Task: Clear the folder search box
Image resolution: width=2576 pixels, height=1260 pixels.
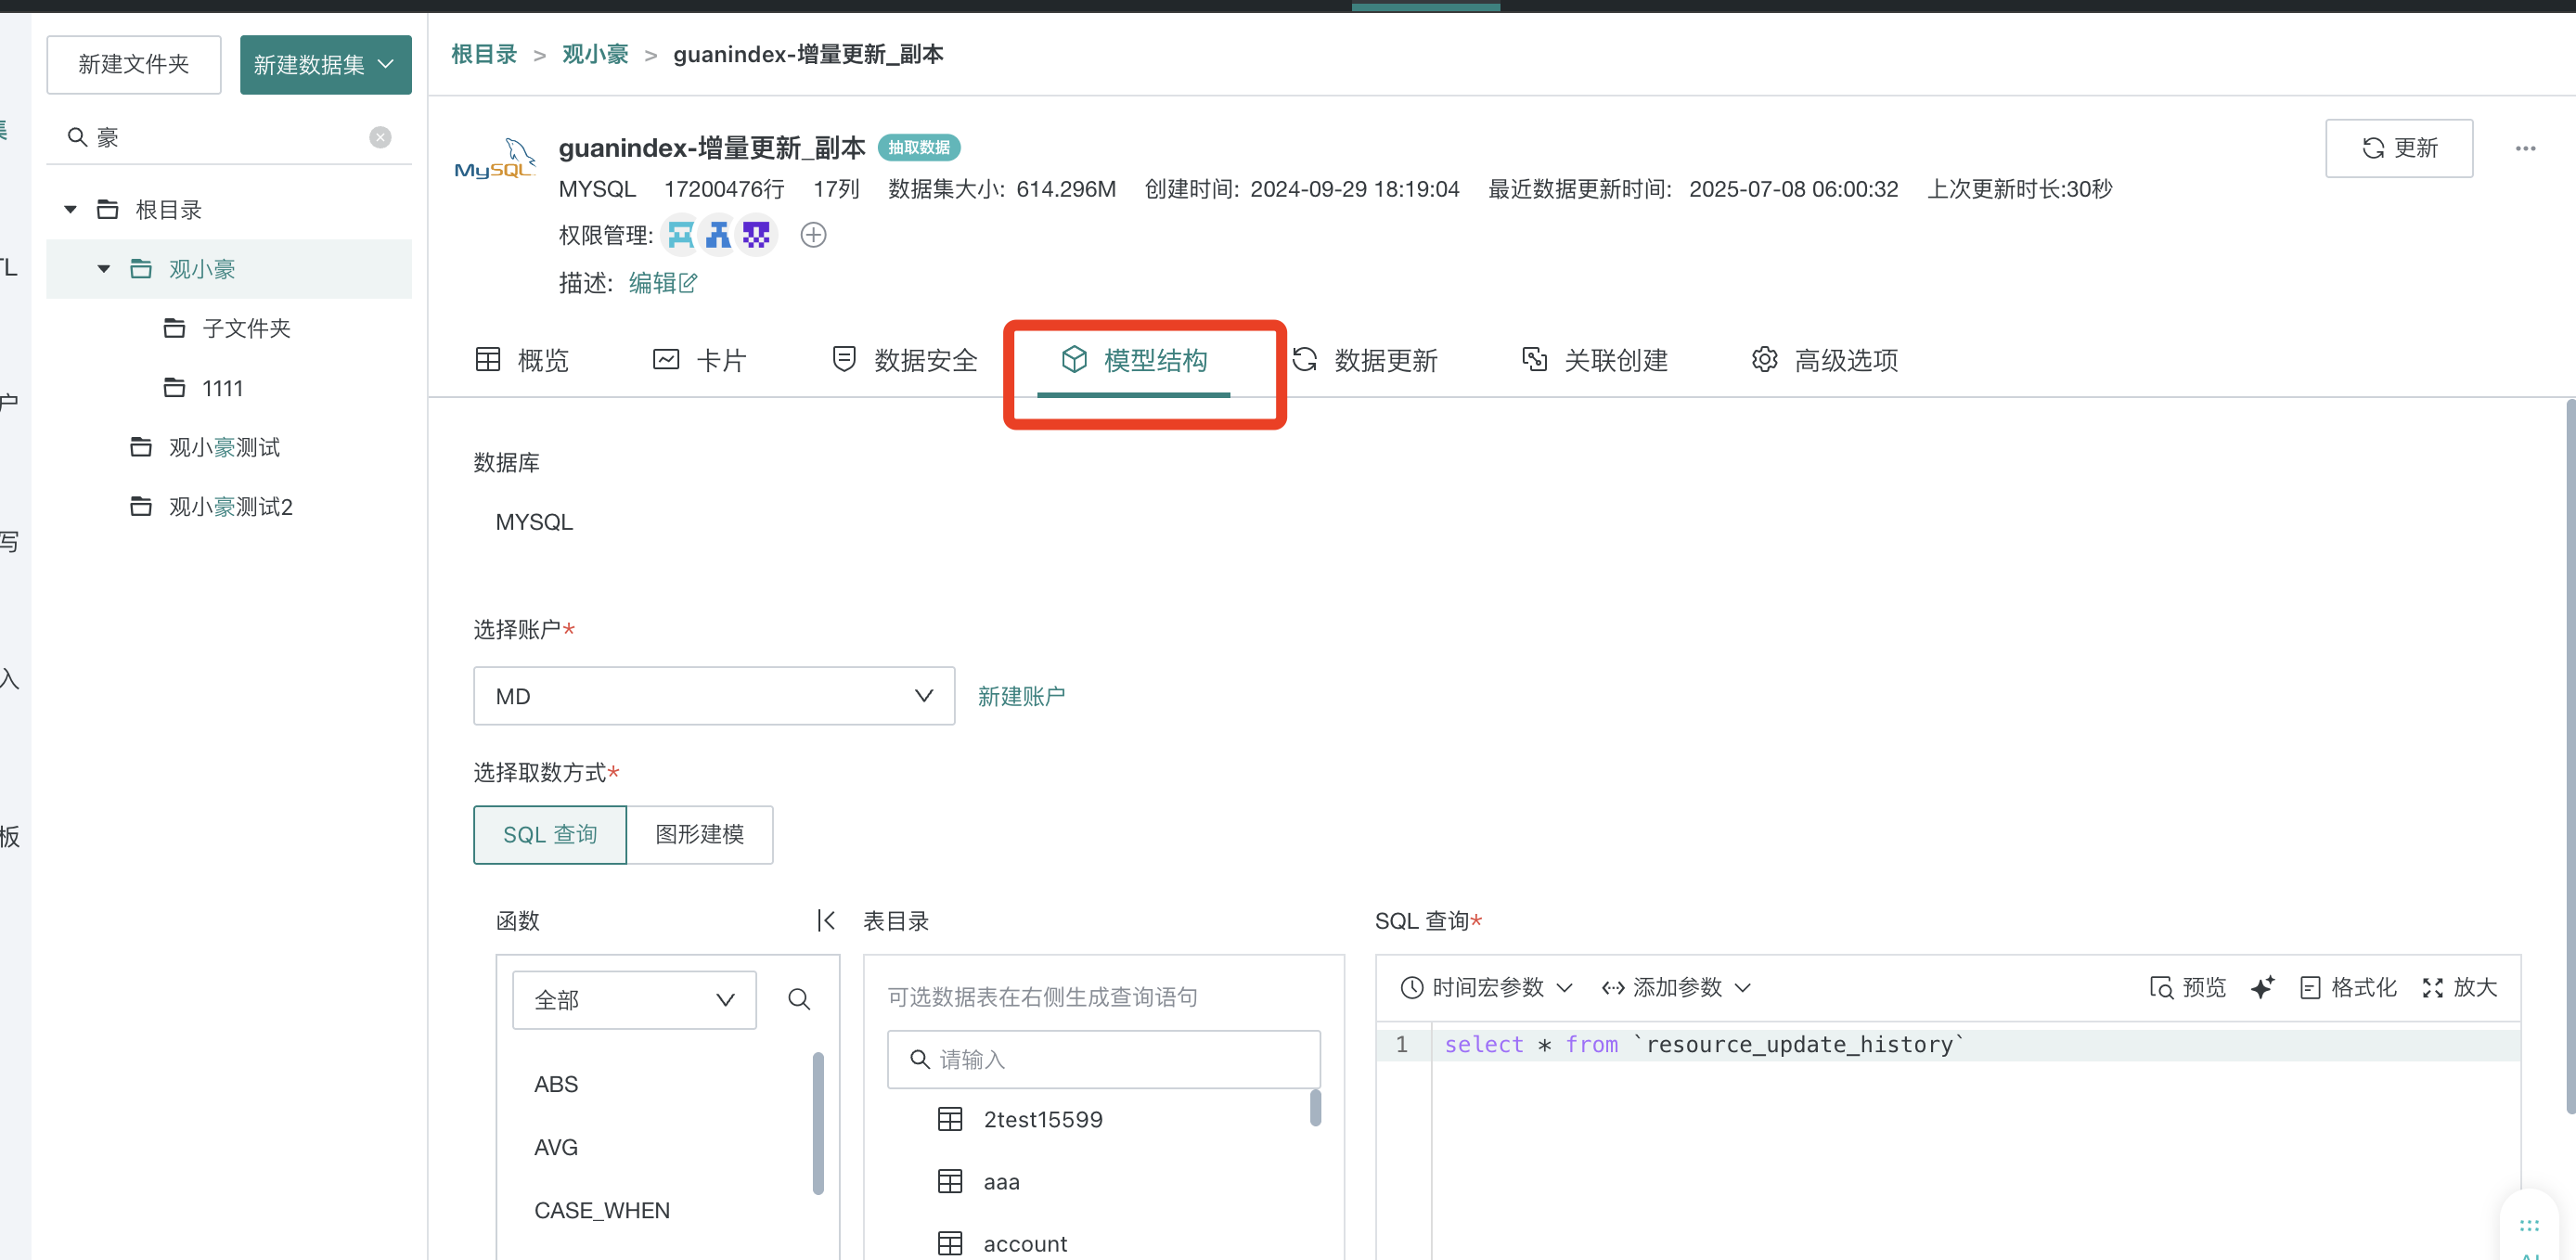Action: [380, 137]
